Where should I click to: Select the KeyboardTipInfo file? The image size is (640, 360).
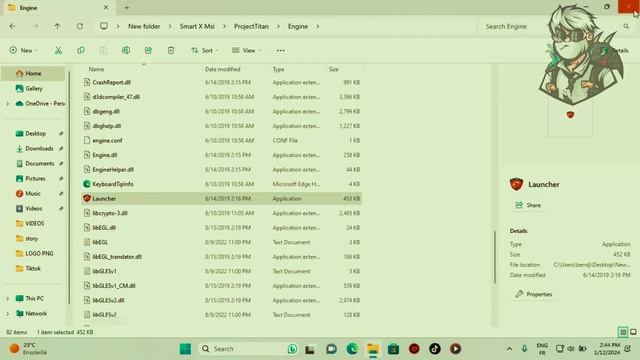[222, 184]
